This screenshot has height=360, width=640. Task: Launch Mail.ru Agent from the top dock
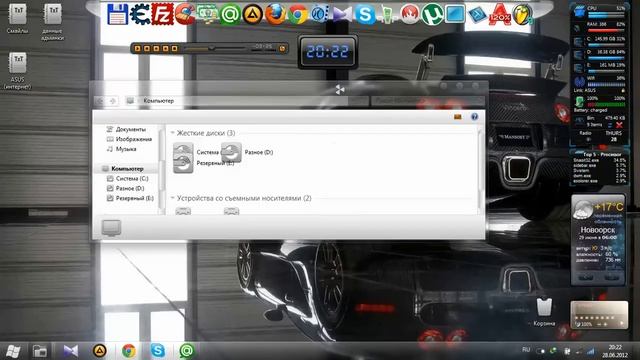pyautogui.click(x=230, y=15)
